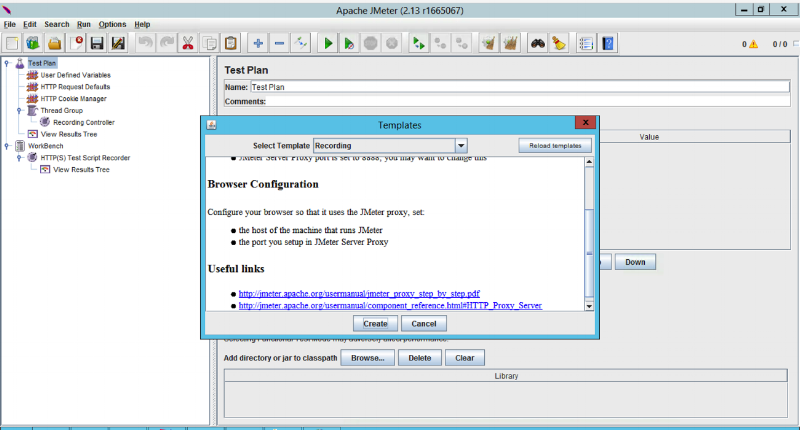Click the Open file folder icon
The height and width of the screenshot is (430, 800).
point(55,43)
